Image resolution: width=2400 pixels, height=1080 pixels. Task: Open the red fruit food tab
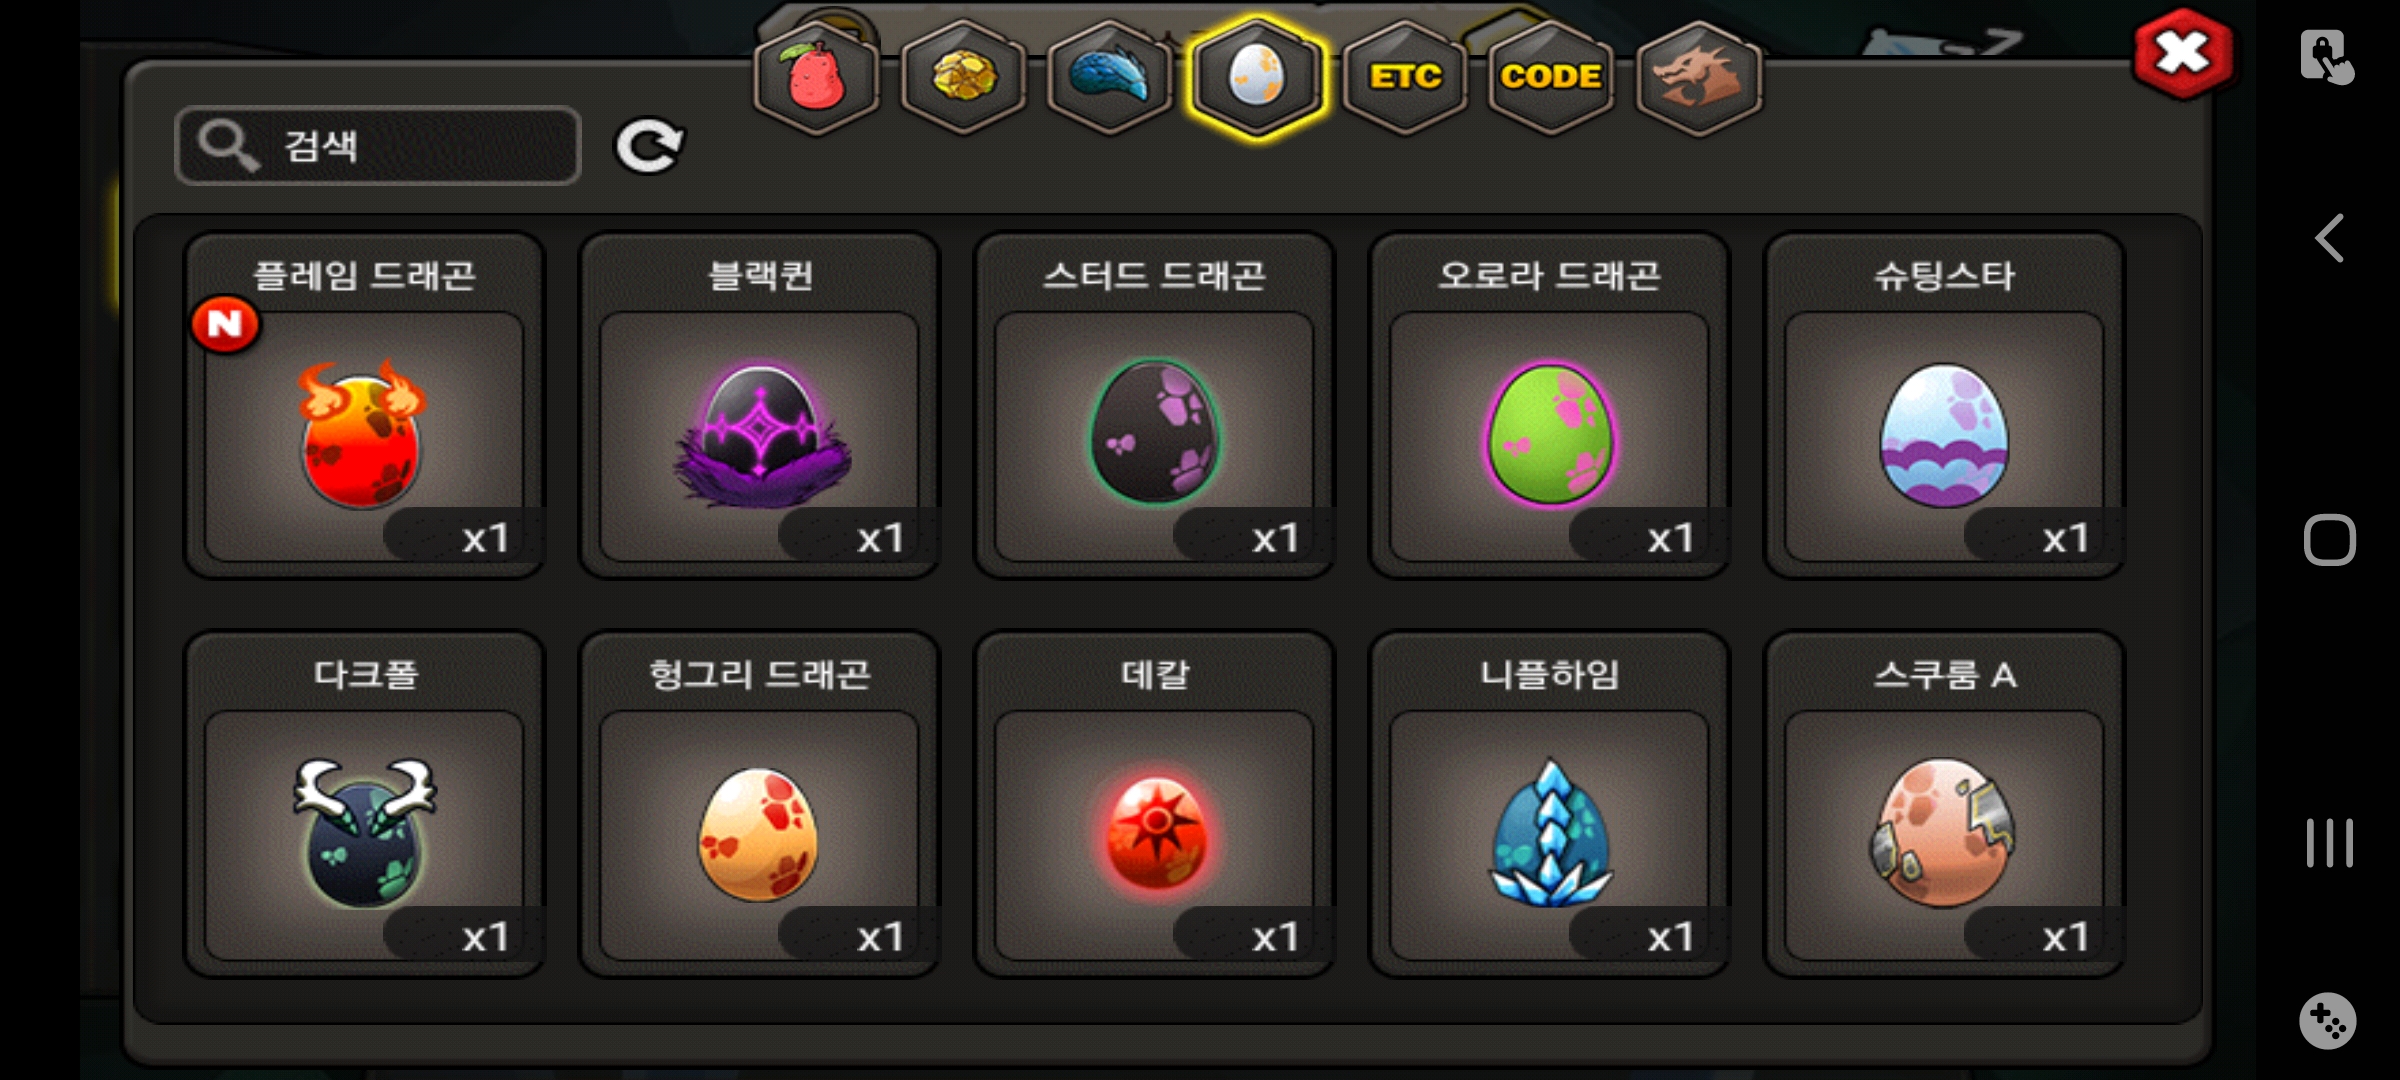(817, 77)
